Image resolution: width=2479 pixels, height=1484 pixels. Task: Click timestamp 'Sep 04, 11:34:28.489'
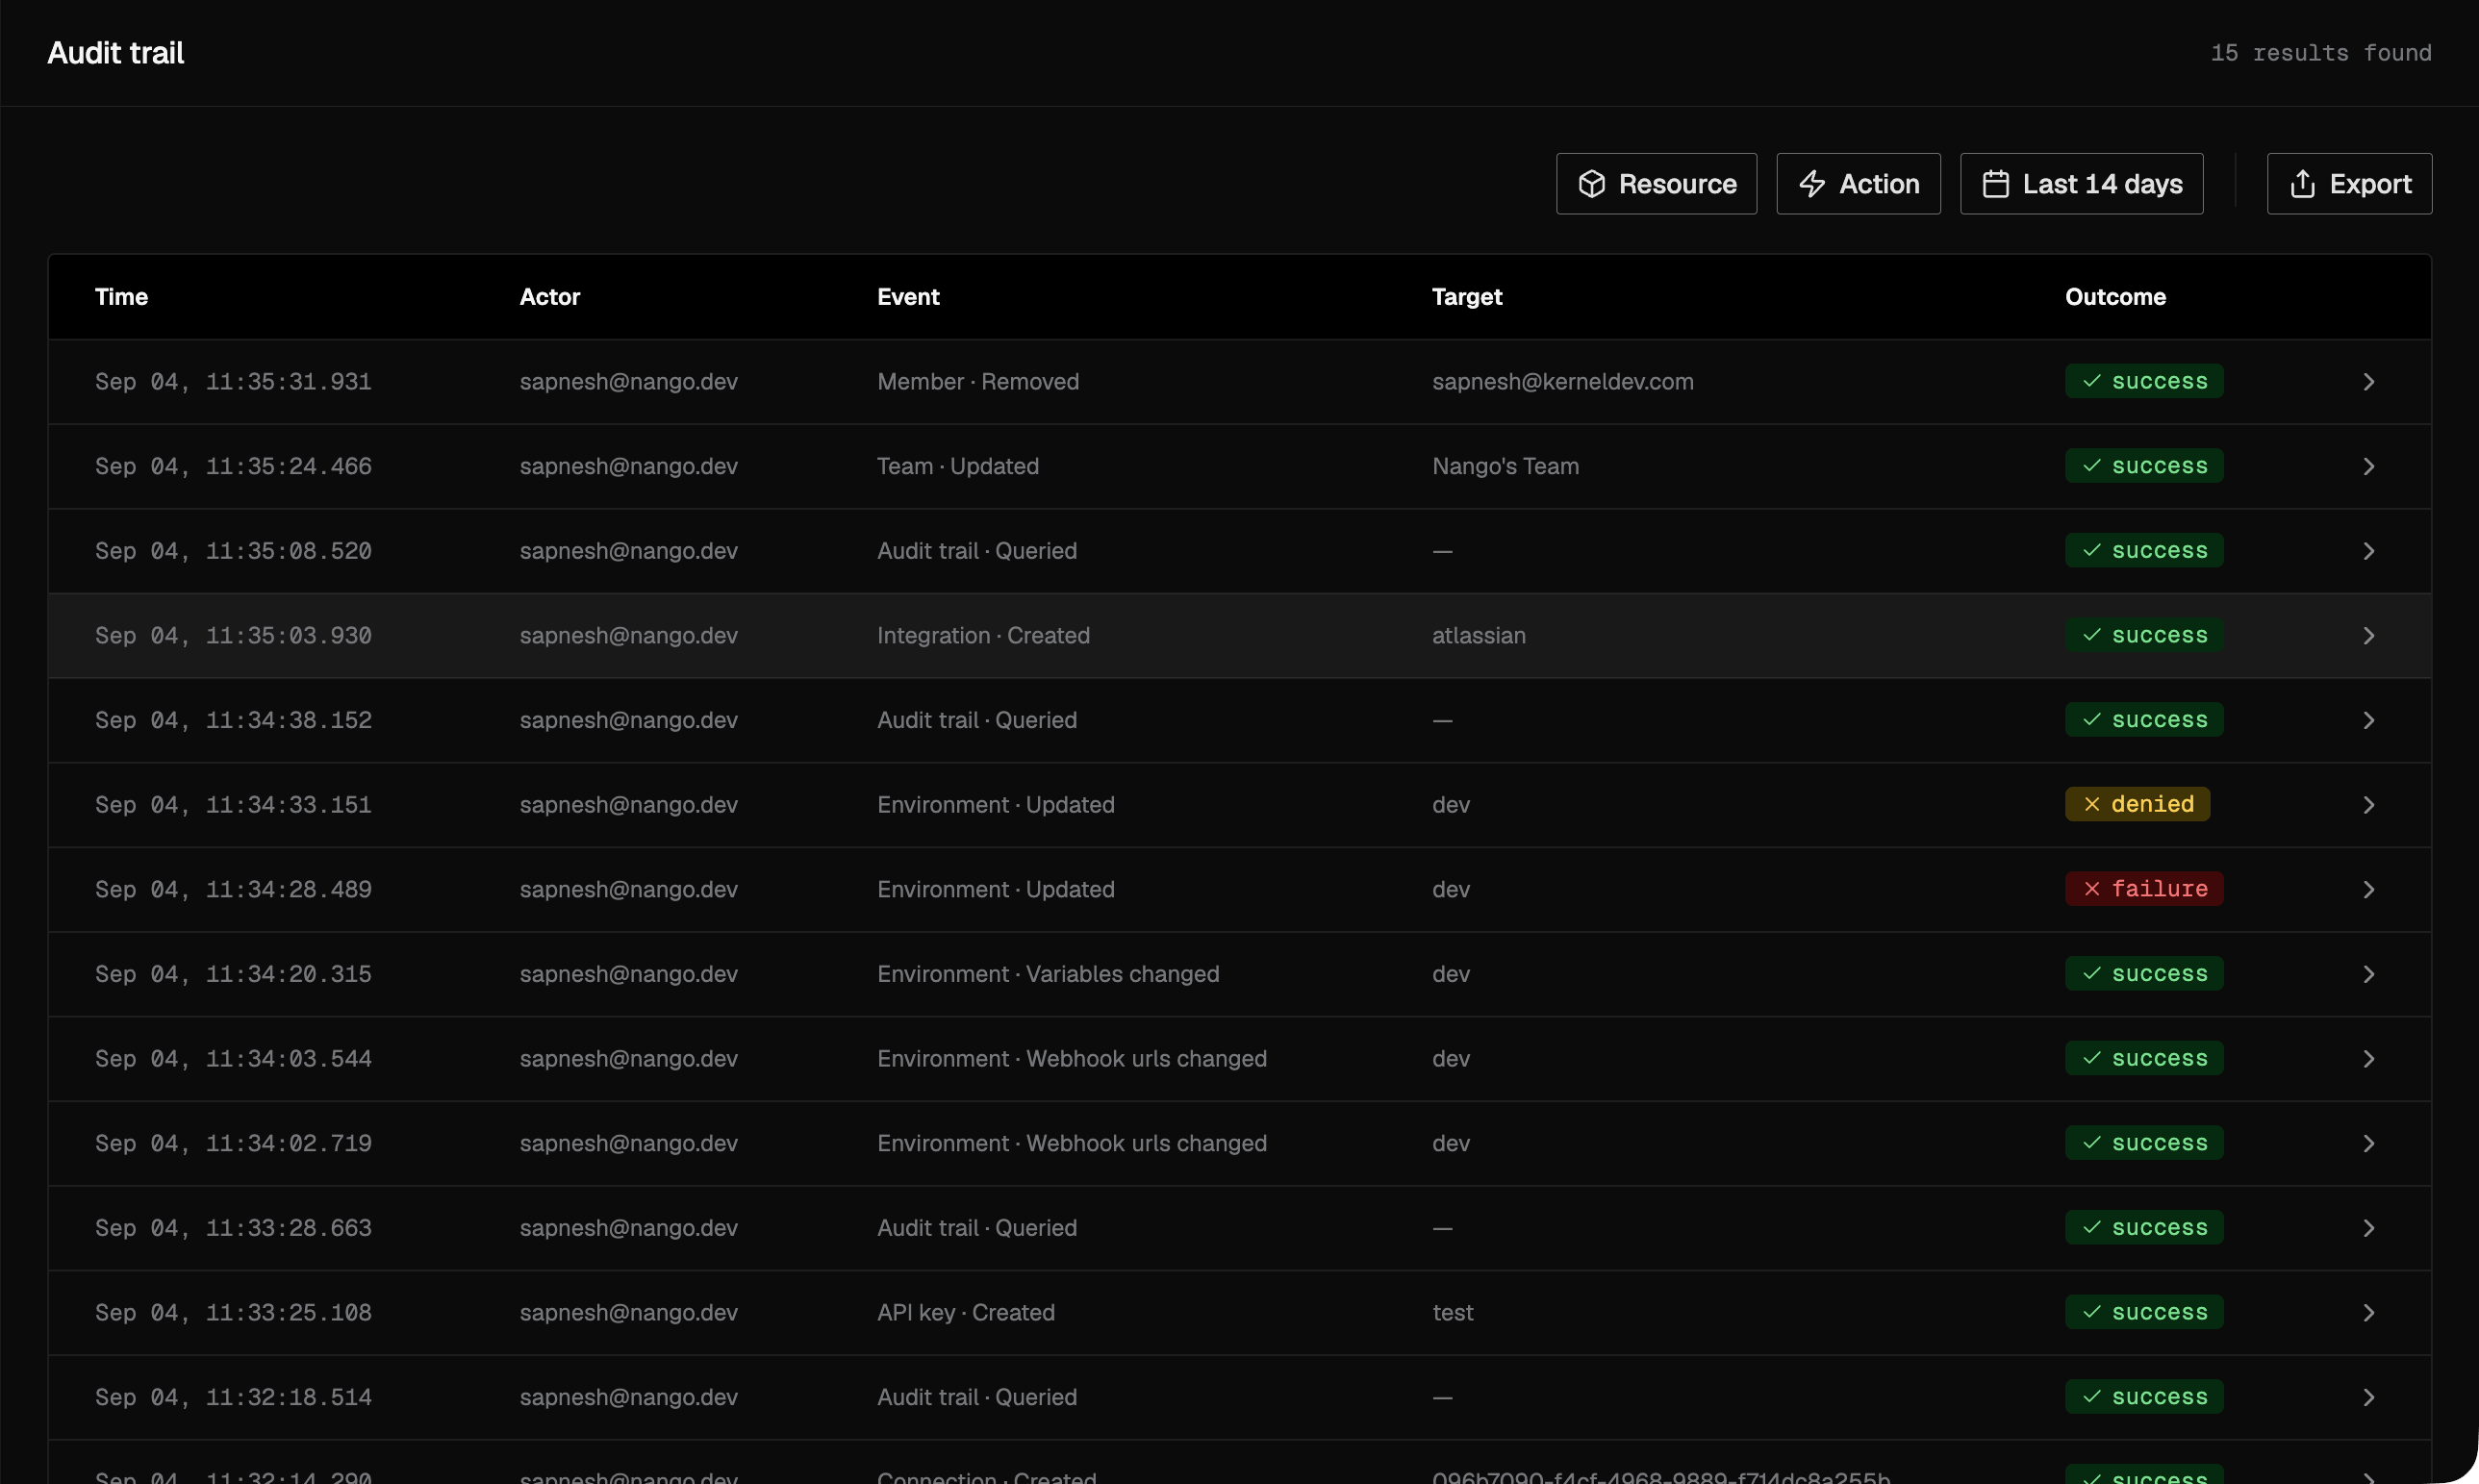pyautogui.click(x=233, y=890)
